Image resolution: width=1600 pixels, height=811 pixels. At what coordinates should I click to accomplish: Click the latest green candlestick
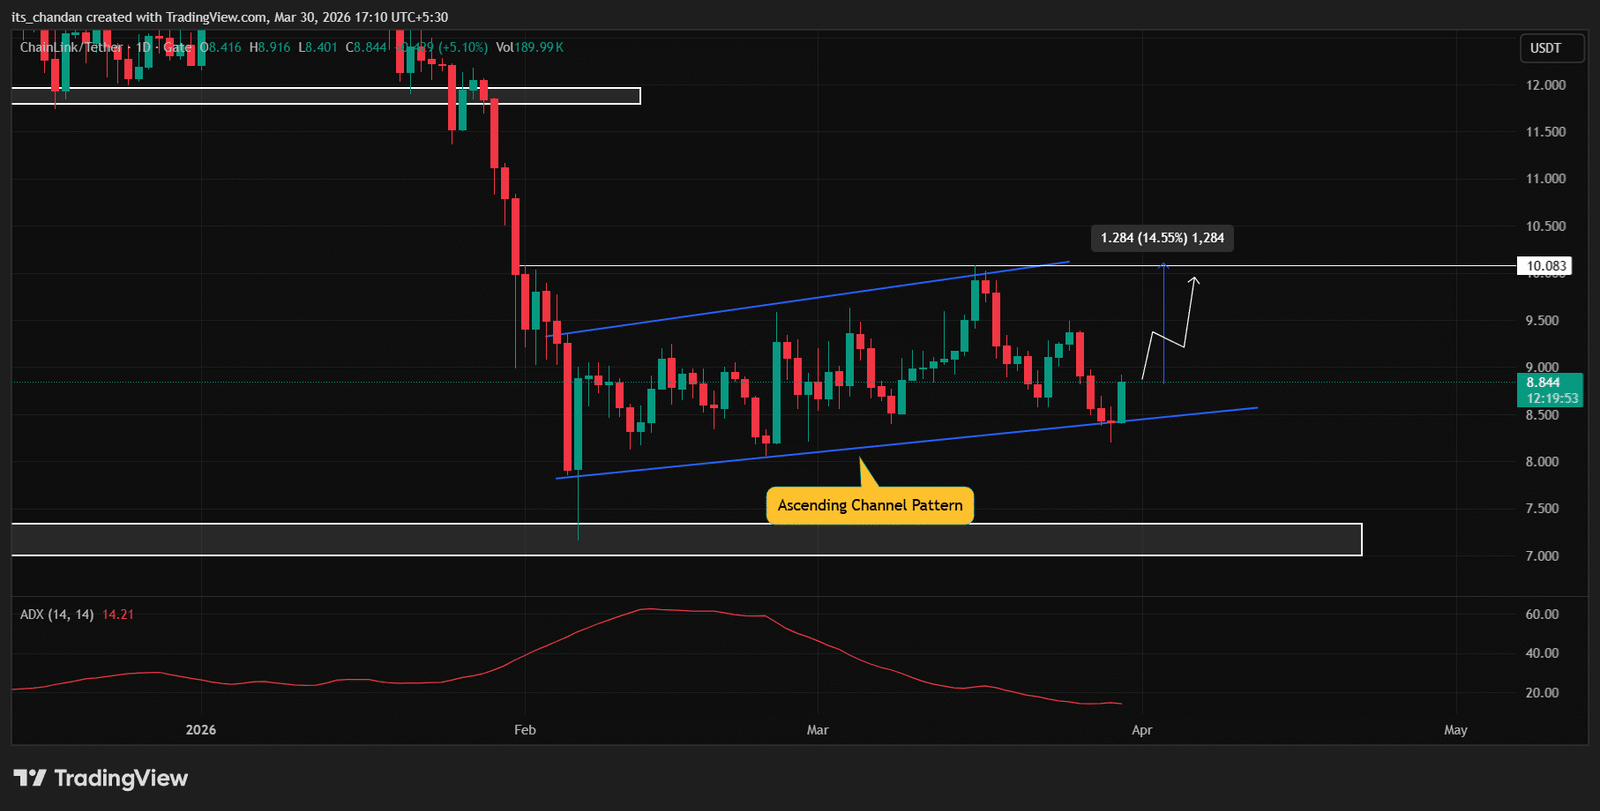pyautogui.click(x=1122, y=402)
